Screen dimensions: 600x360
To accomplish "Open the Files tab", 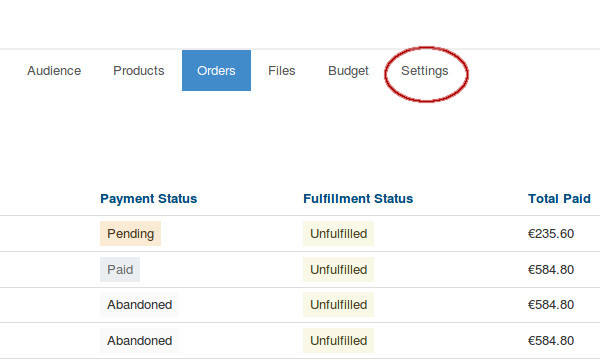I will coord(282,71).
